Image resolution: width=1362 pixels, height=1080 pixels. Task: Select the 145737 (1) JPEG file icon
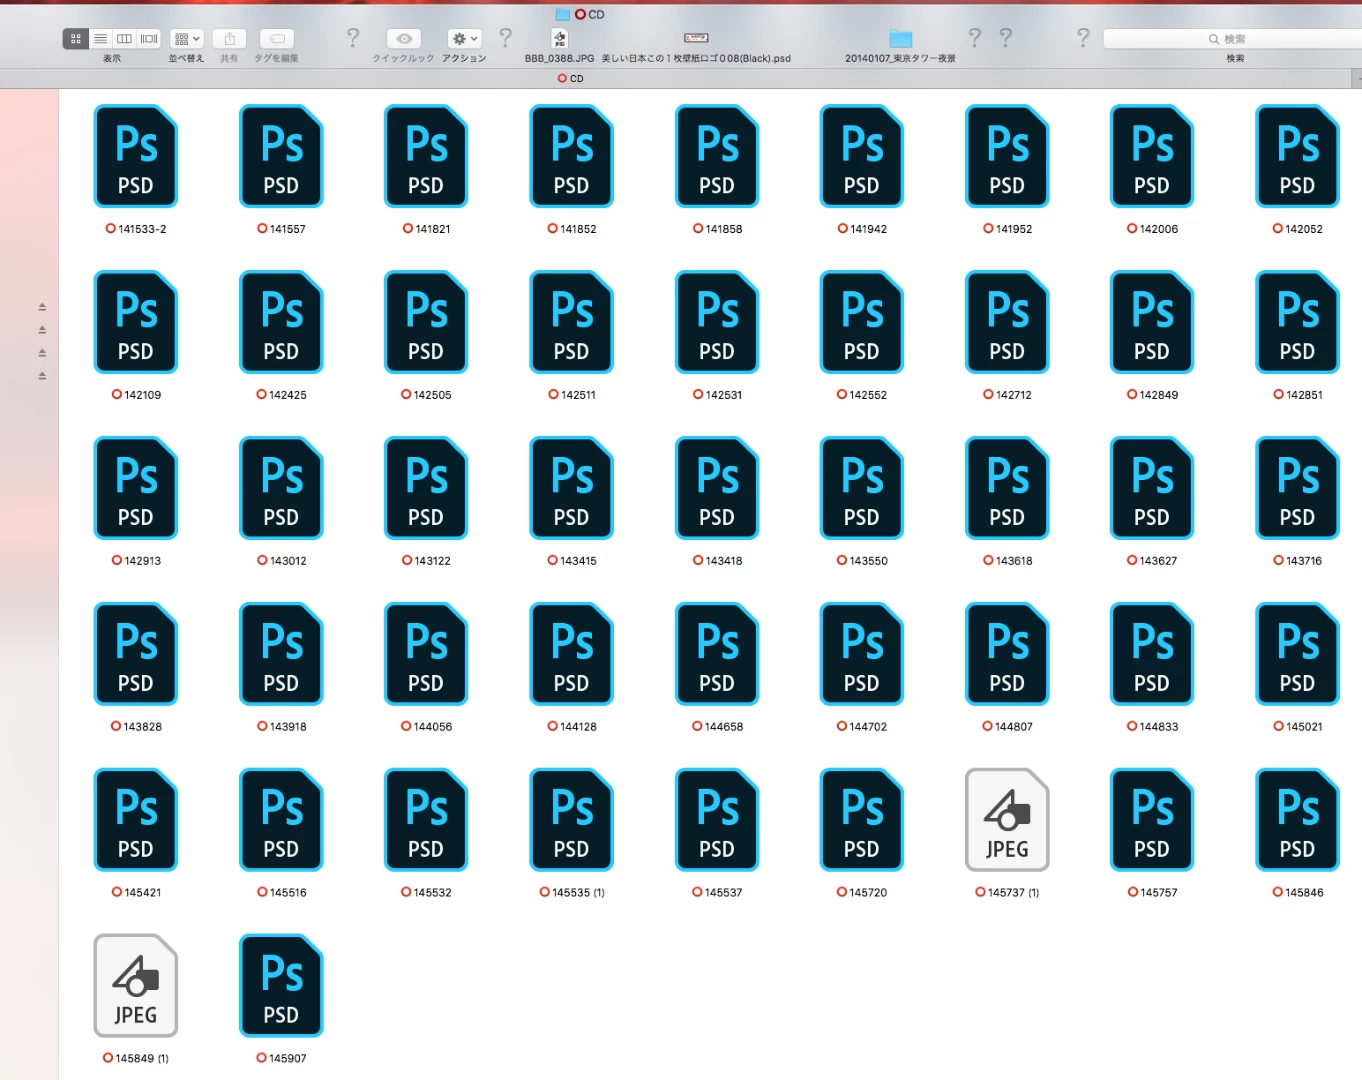point(1007,820)
